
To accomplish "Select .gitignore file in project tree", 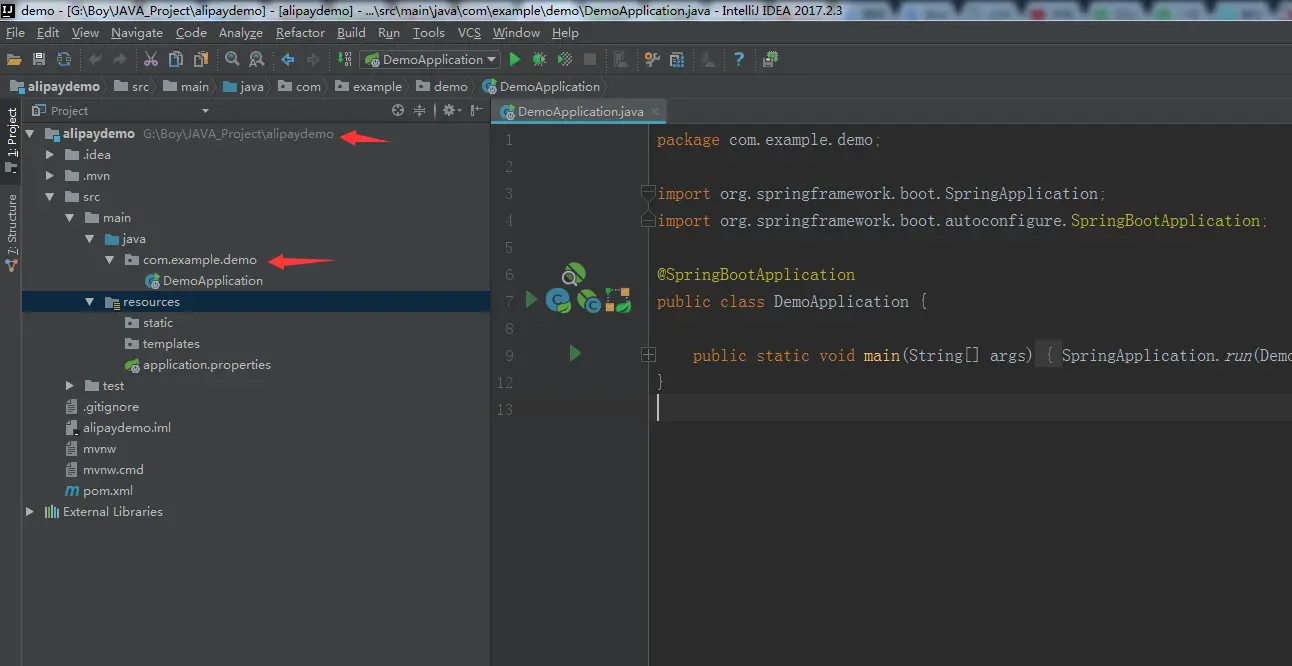I will [102, 407].
